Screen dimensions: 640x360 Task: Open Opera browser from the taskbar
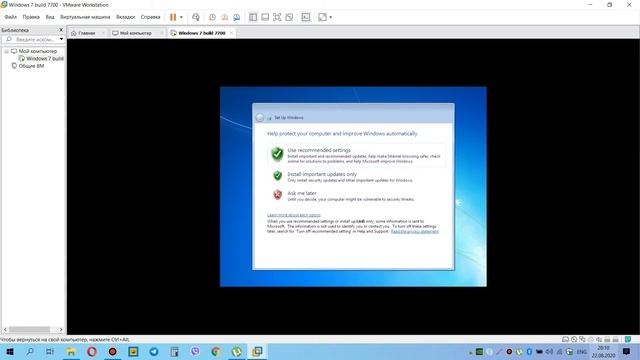pyautogui.click(x=92, y=351)
